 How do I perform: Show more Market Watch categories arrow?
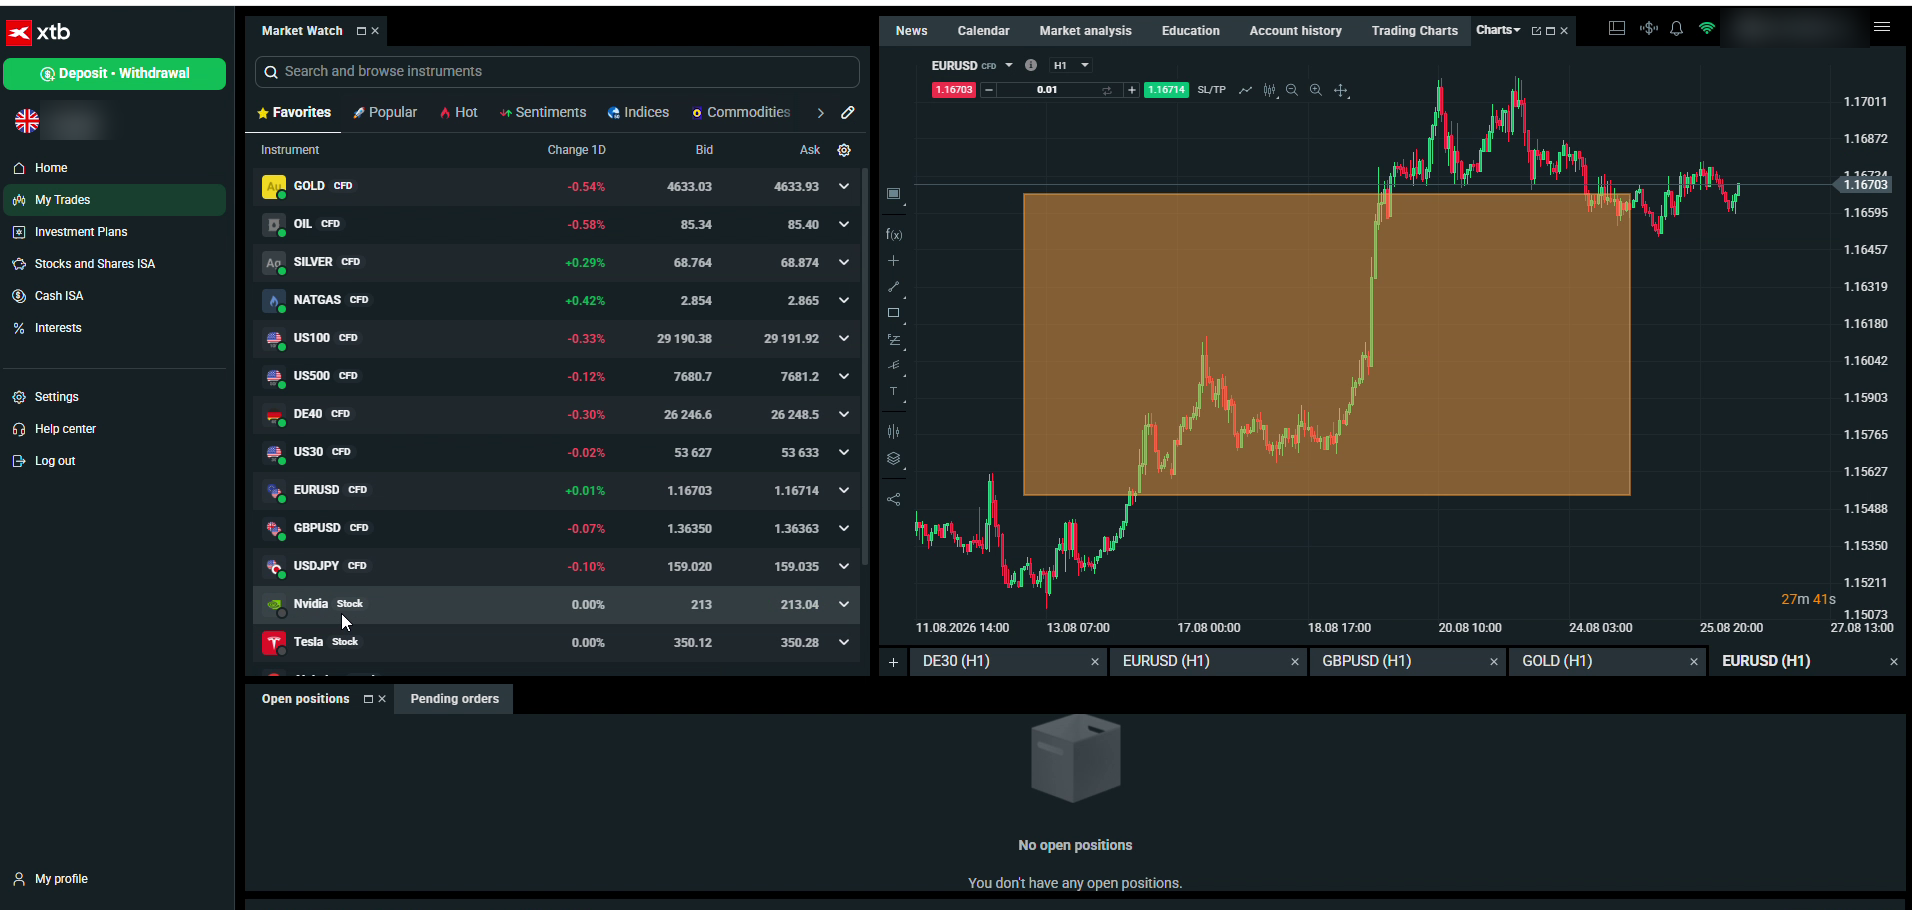pyautogui.click(x=820, y=113)
